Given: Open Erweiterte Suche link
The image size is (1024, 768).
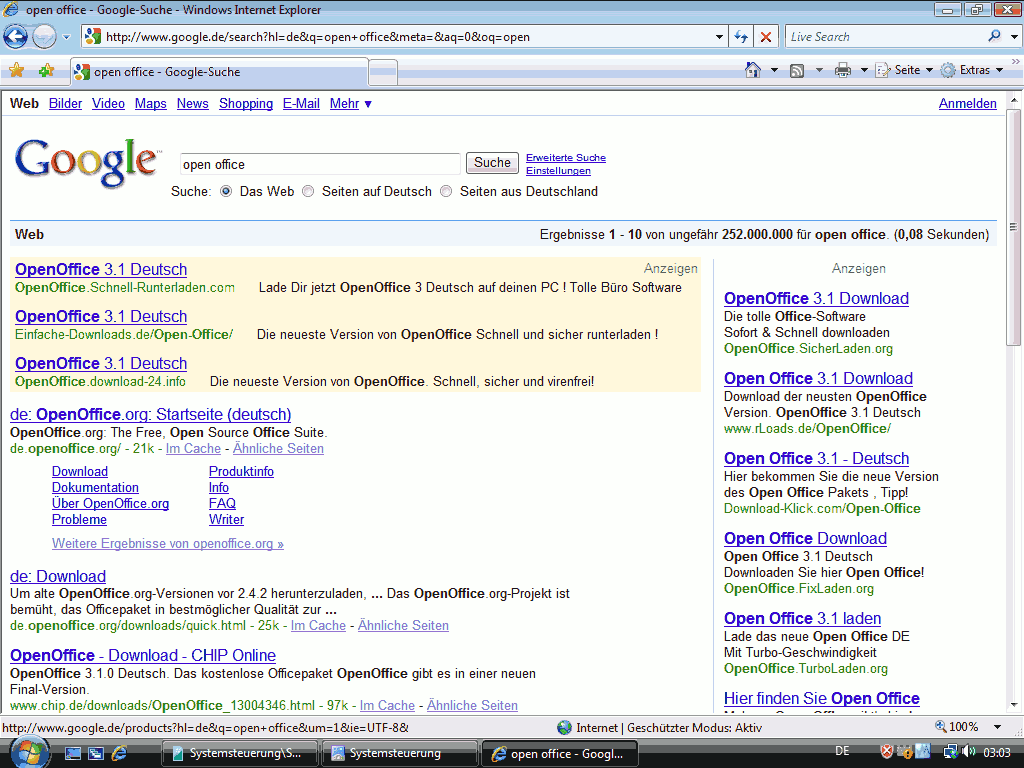Looking at the screenshot, I should coord(566,157).
